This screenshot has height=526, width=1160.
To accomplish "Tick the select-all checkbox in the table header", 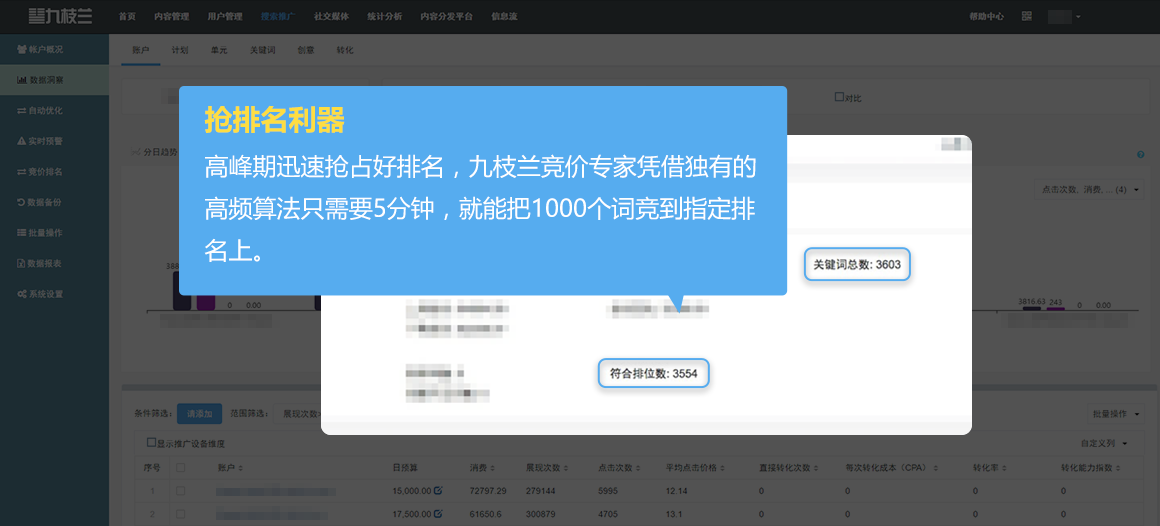I will pyautogui.click(x=180, y=468).
